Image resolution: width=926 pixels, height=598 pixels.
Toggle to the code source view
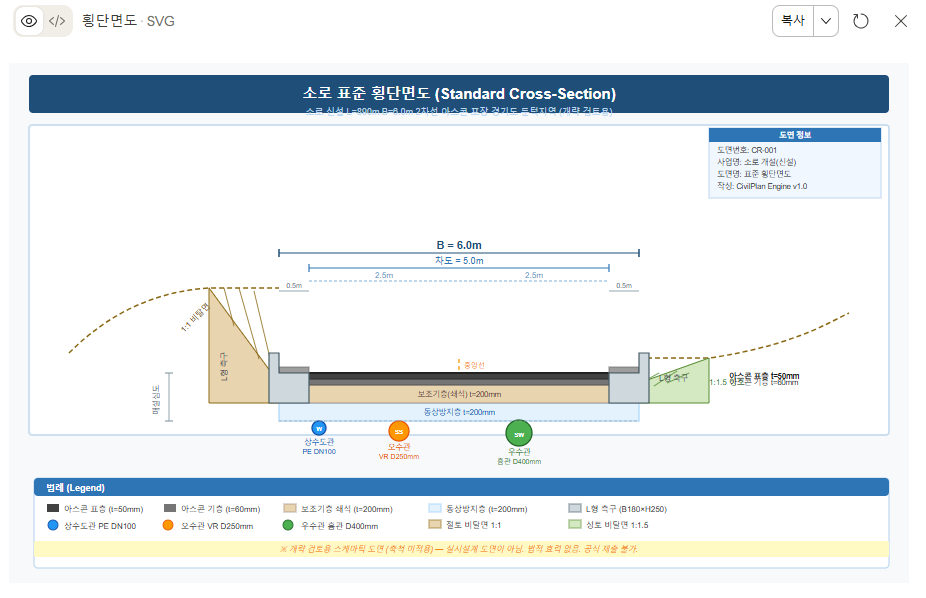point(58,21)
